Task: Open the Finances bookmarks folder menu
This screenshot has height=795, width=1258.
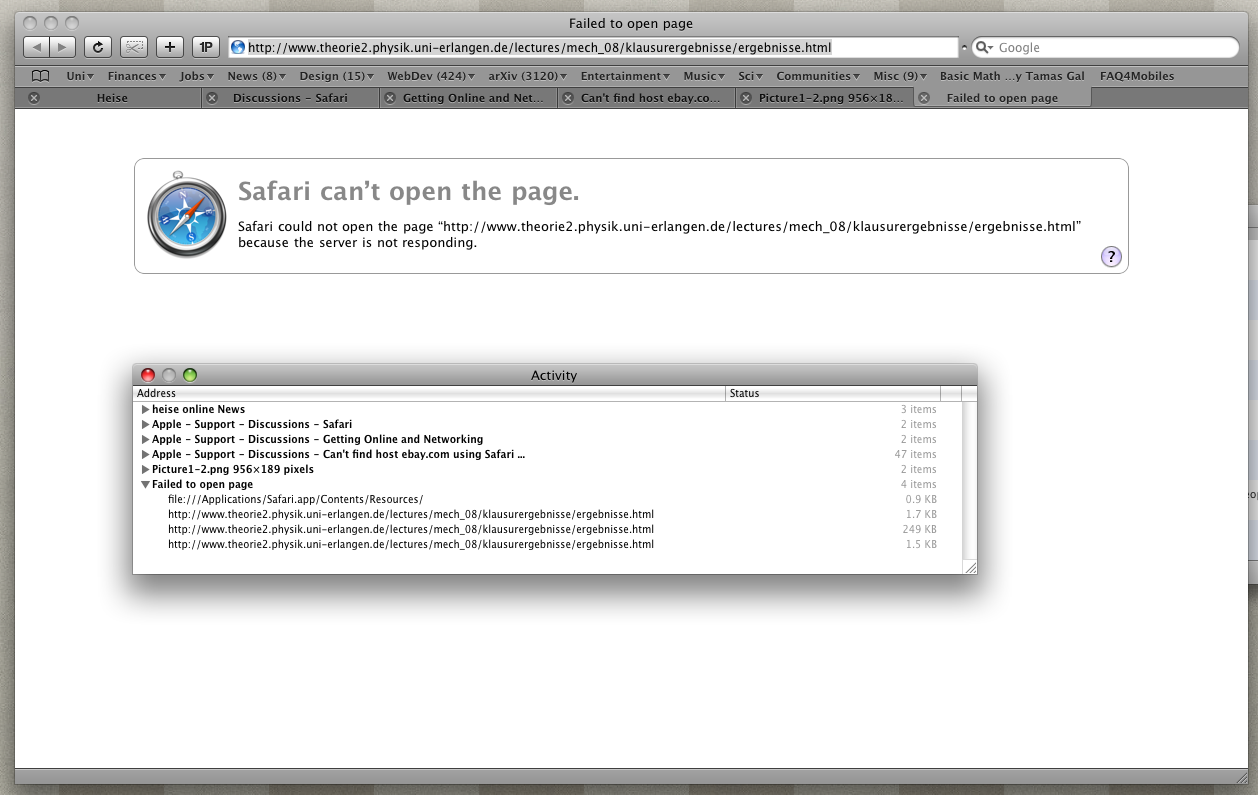Action: coord(138,76)
